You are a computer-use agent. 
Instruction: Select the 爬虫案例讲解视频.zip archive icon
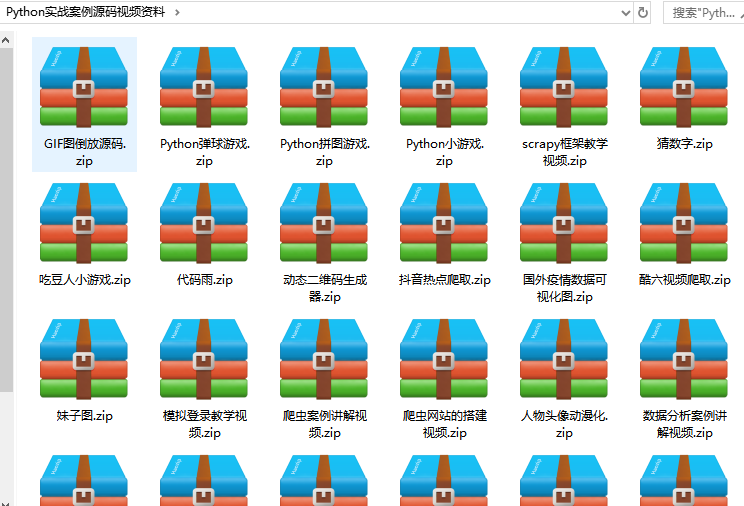pos(324,359)
